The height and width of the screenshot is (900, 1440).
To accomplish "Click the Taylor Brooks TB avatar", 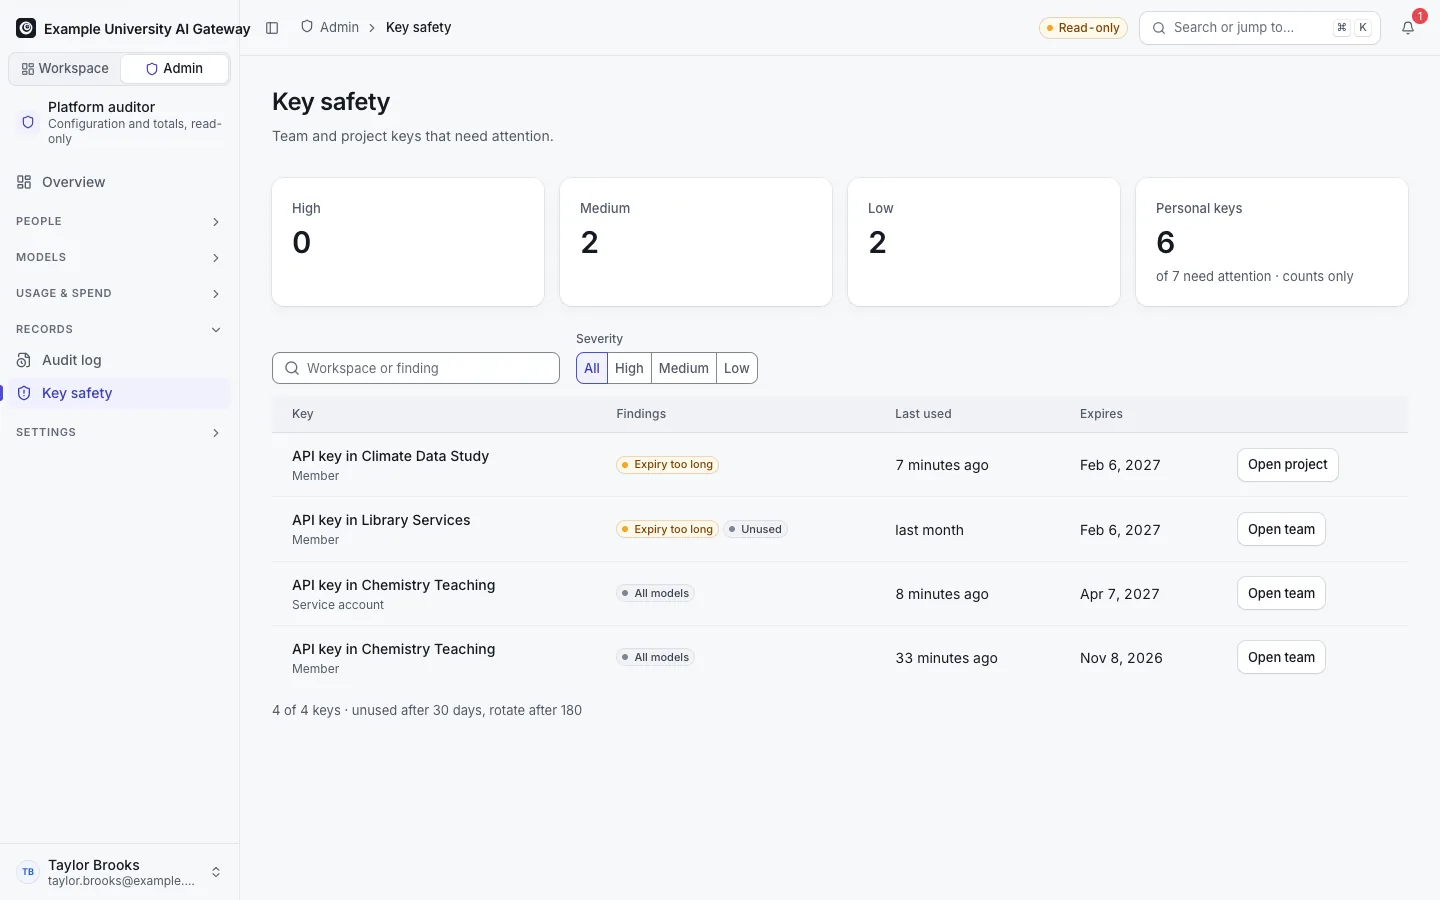I will (28, 872).
